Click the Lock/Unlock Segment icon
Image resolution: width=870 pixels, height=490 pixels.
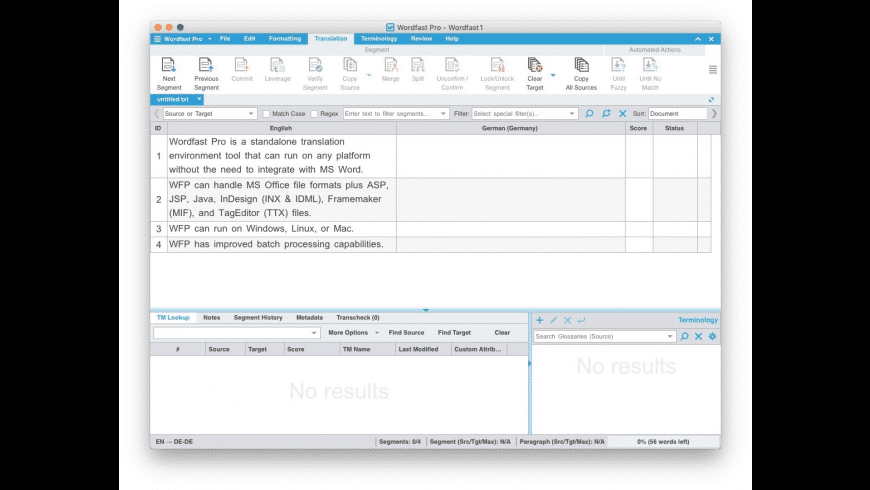497,65
